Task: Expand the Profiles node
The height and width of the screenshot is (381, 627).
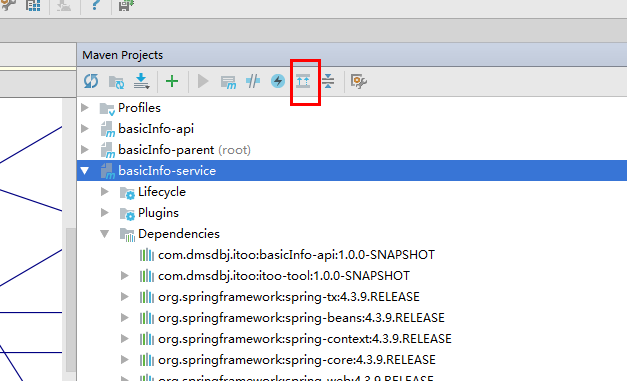Action: coord(85,108)
